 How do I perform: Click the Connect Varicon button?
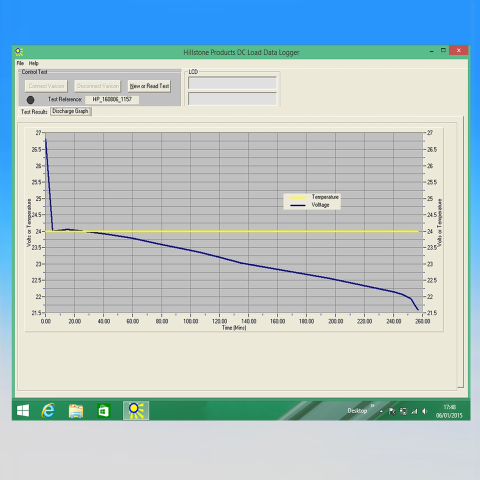pyautogui.click(x=46, y=86)
